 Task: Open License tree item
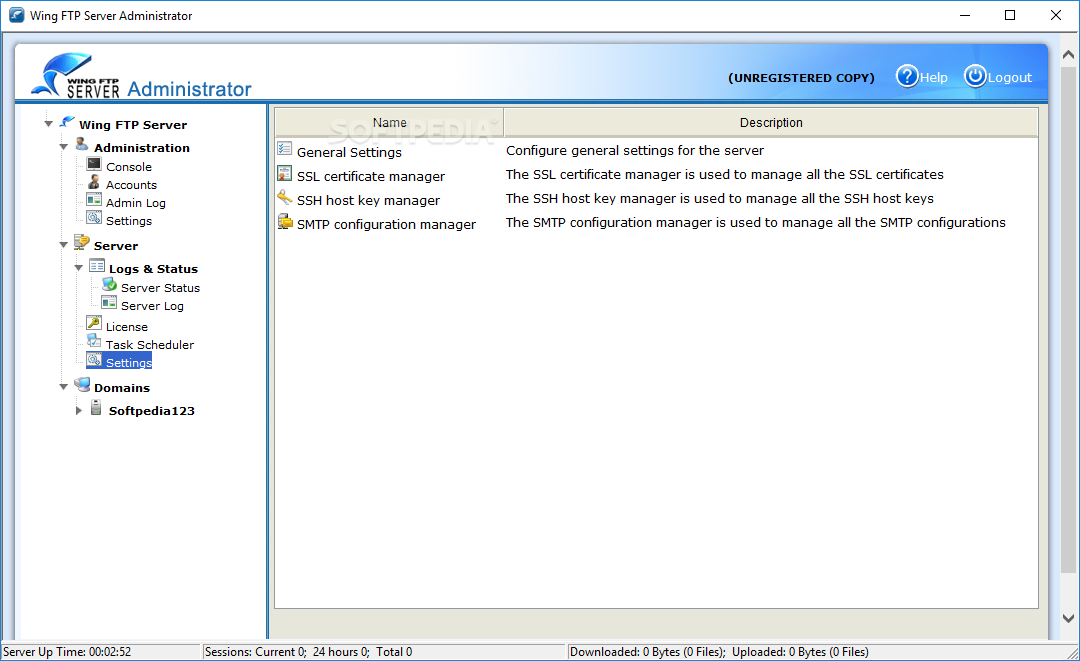click(127, 326)
